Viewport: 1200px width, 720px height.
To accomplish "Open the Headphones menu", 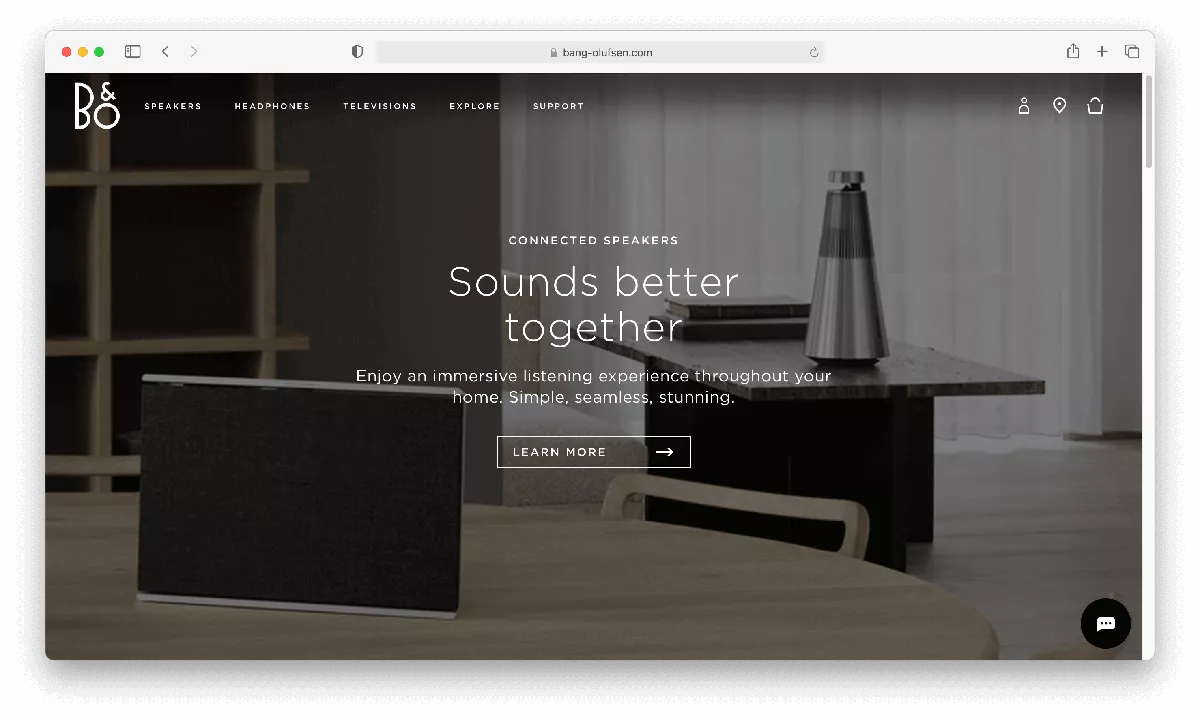I will click(272, 106).
